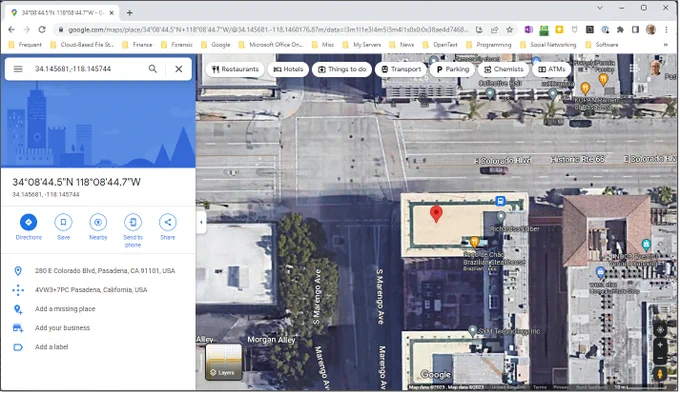Open Street View pegman
Viewport: 680px width, 394px height.
[x=660, y=374]
